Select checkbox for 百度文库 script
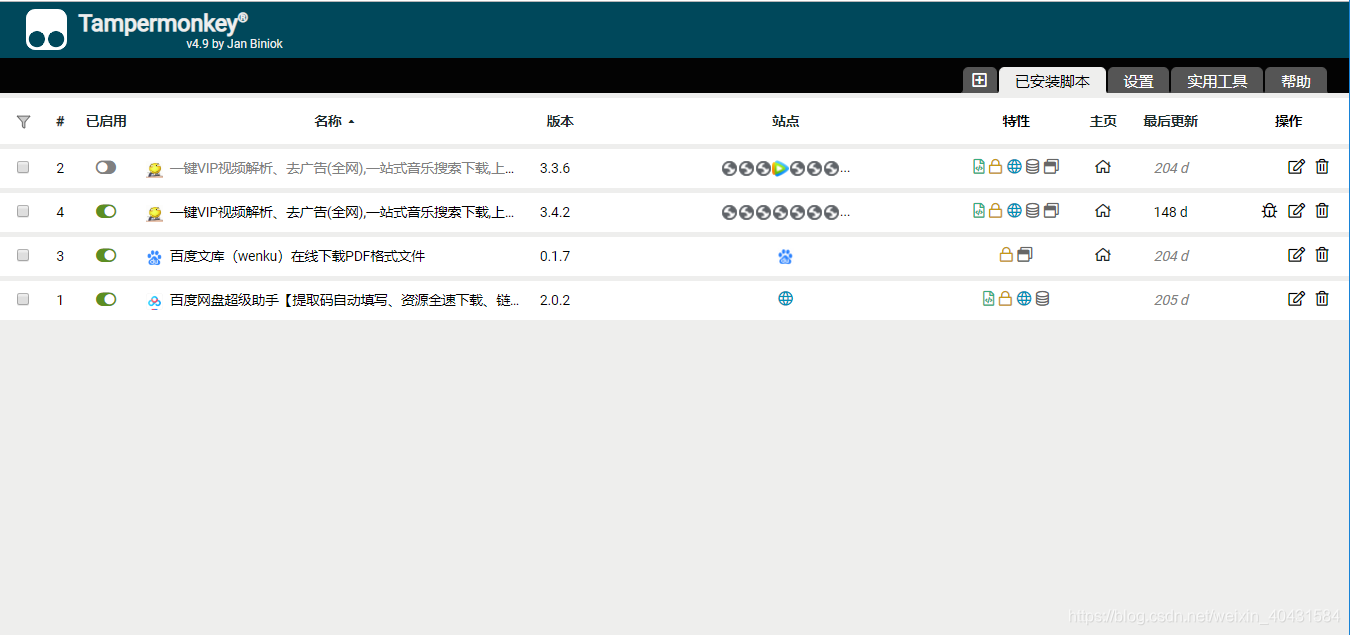The image size is (1350, 635). point(23,255)
